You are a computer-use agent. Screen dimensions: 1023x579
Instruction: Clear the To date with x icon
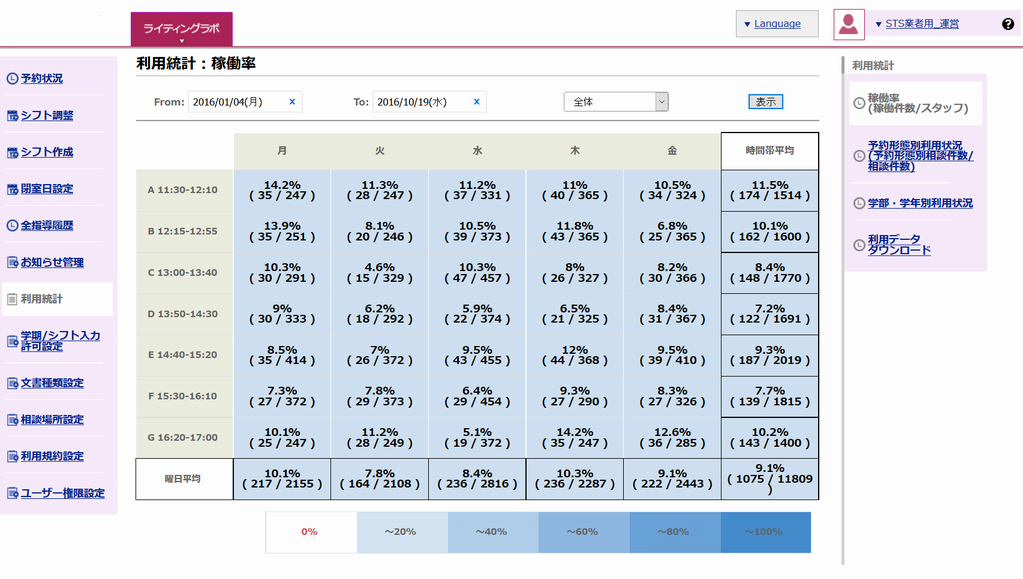[x=476, y=102]
